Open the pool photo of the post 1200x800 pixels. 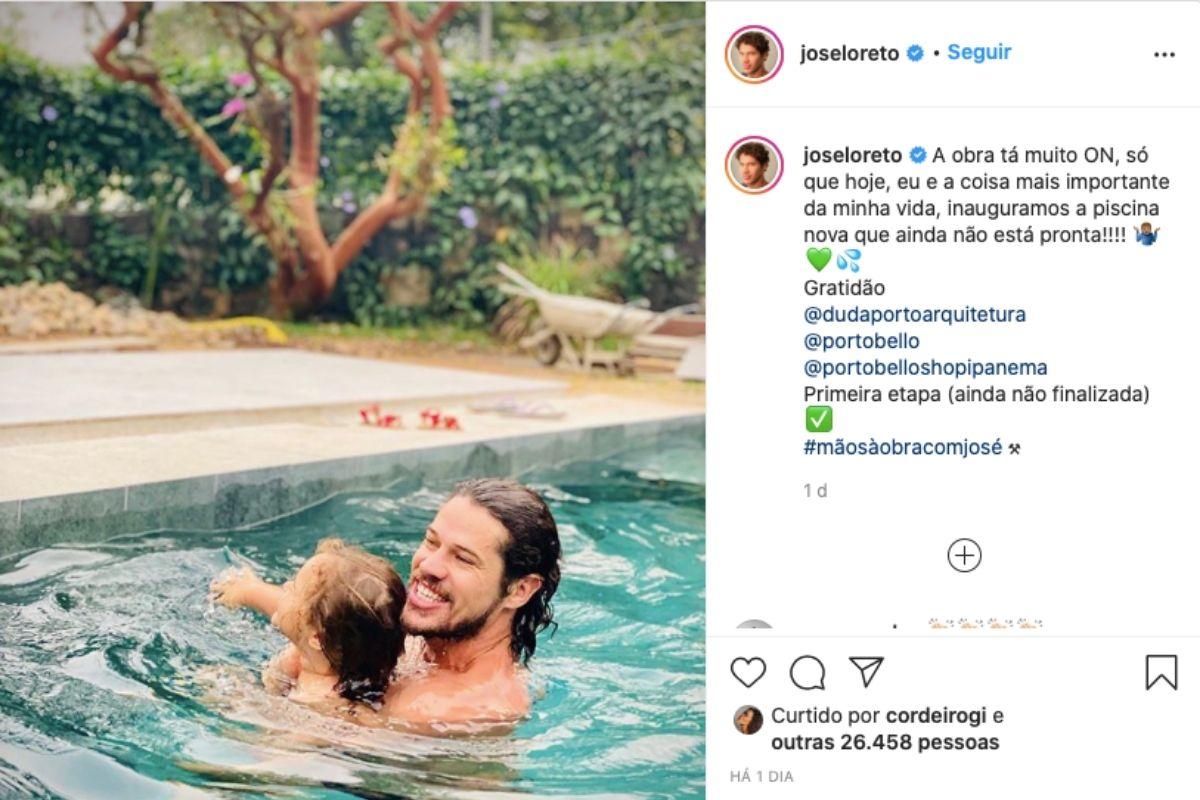click(352, 400)
